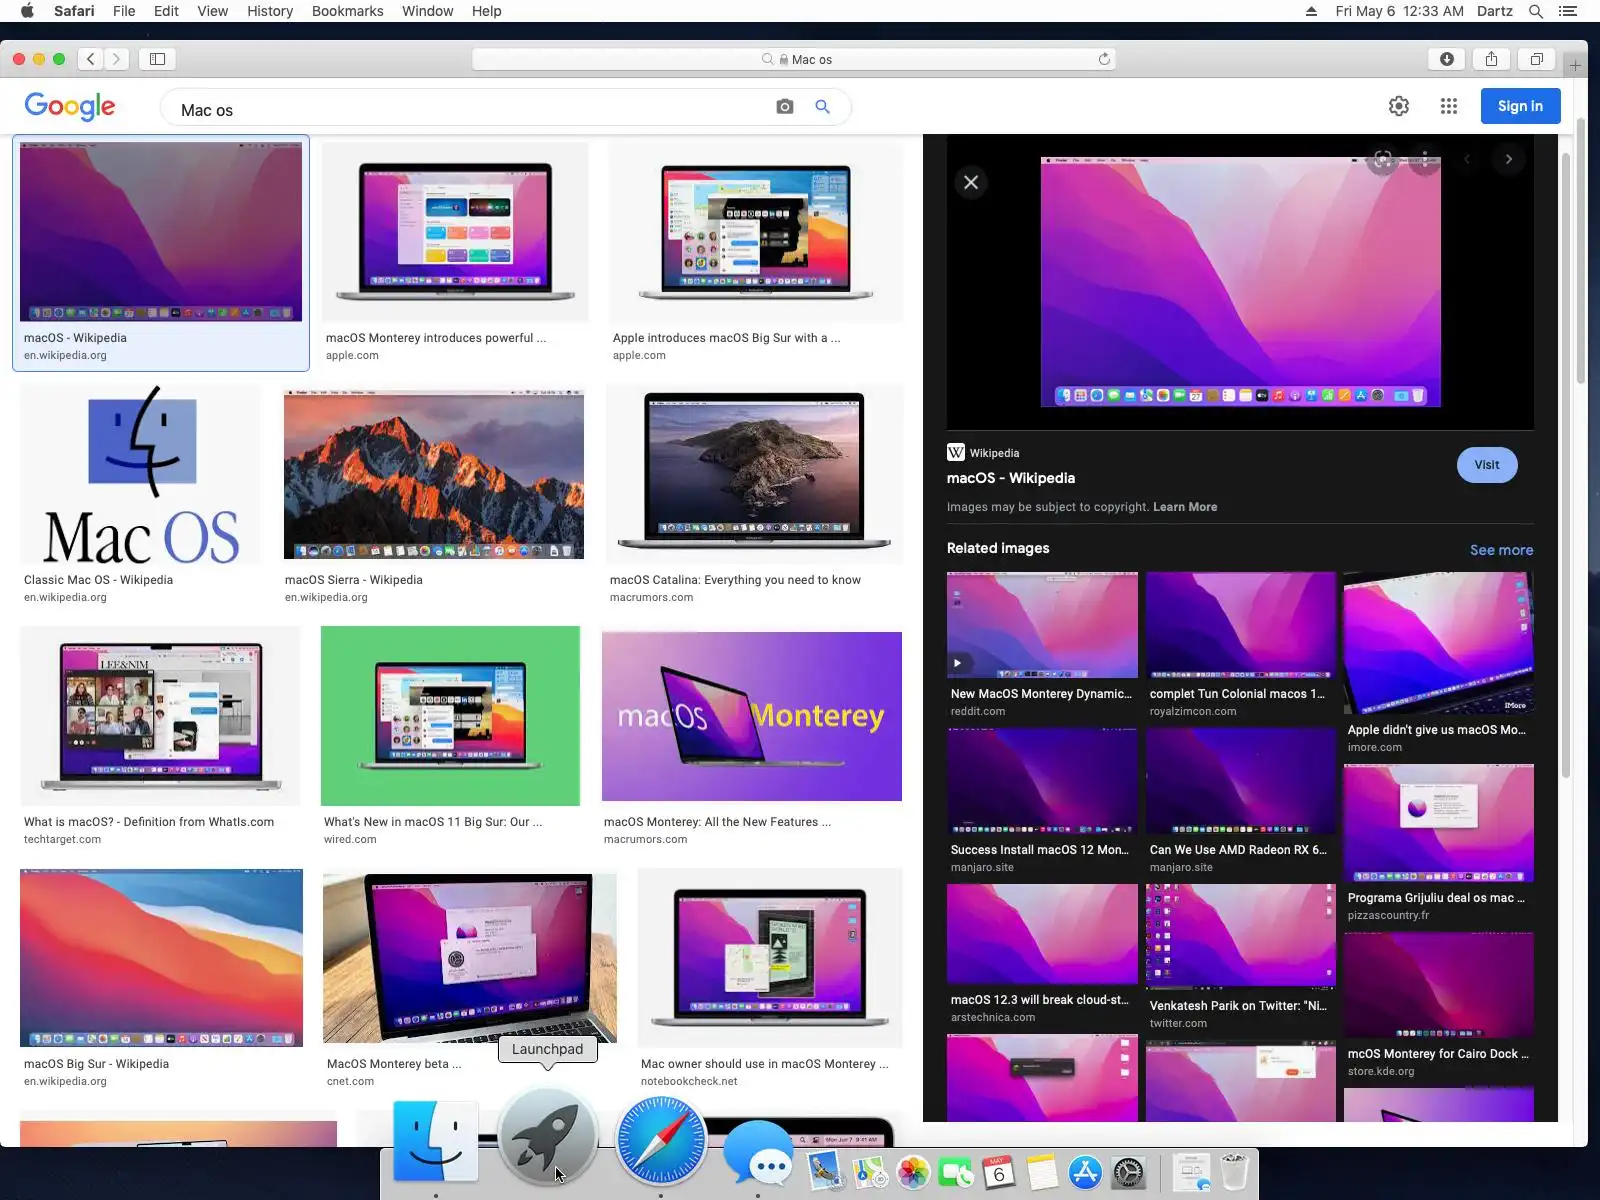Click the Sign in button

tap(1520, 106)
